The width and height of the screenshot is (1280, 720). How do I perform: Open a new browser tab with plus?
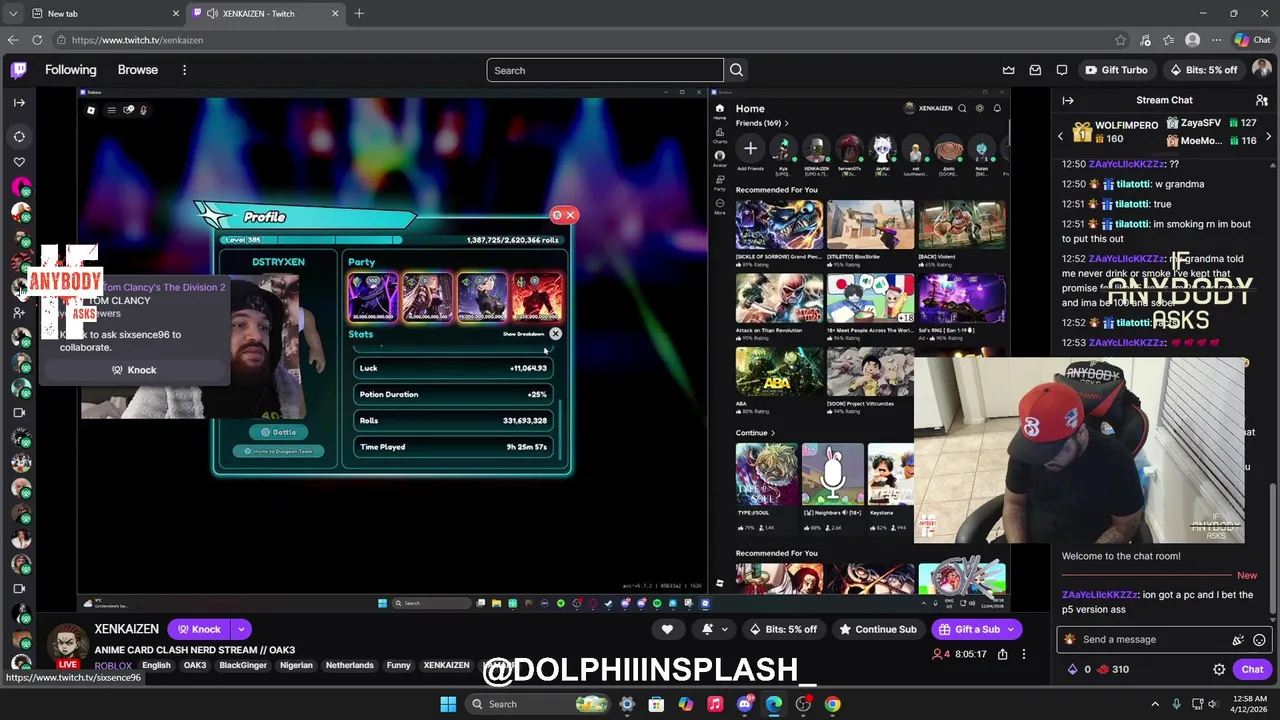pyautogui.click(x=359, y=13)
